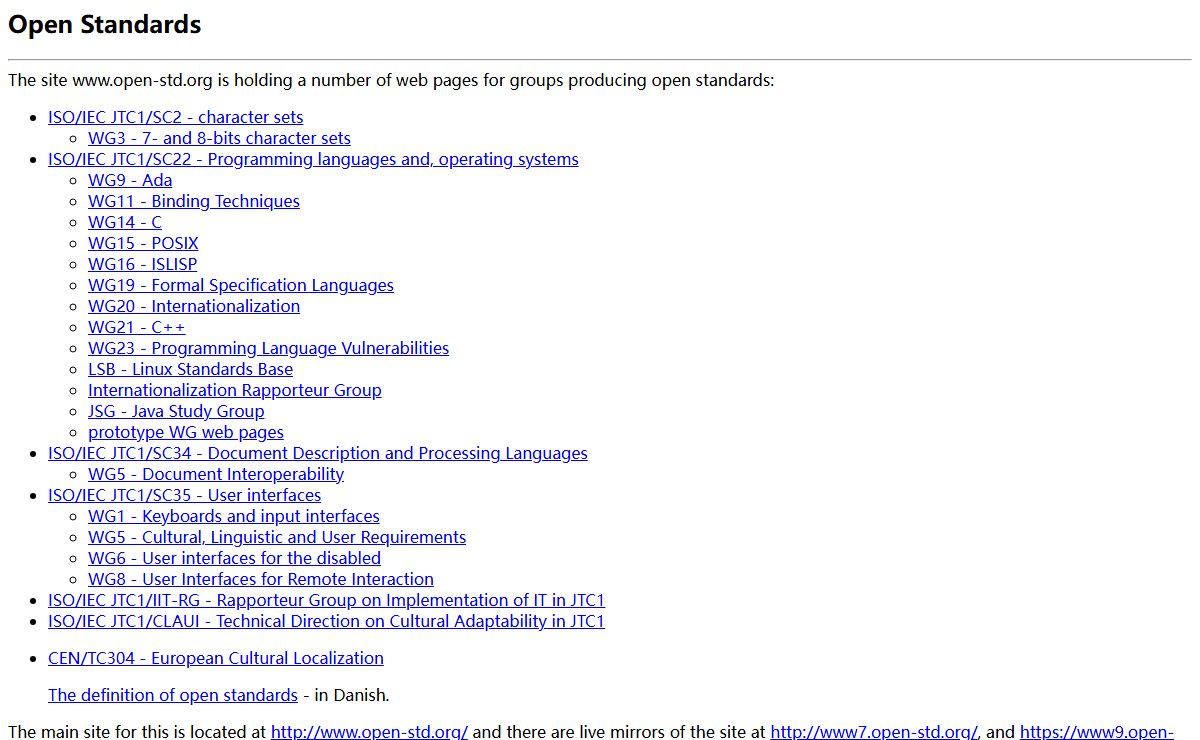
Task: Click The definition of open standards link
Action: click(173, 695)
